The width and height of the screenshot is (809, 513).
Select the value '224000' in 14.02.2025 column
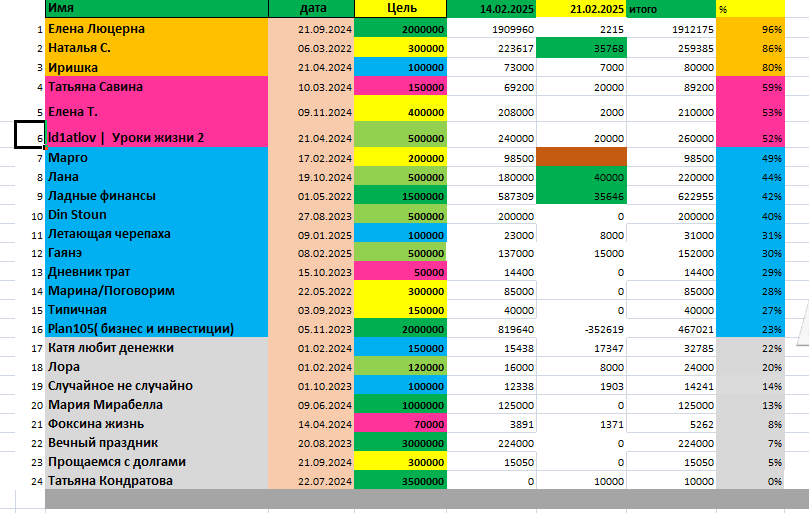pyautogui.click(x=491, y=443)
